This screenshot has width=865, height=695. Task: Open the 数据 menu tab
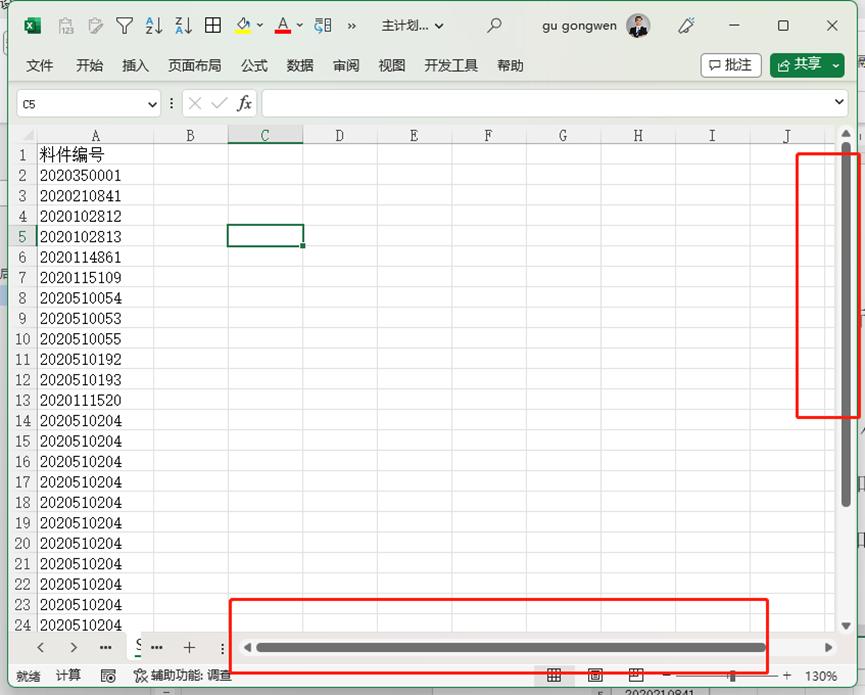click(x=300, y=66)
